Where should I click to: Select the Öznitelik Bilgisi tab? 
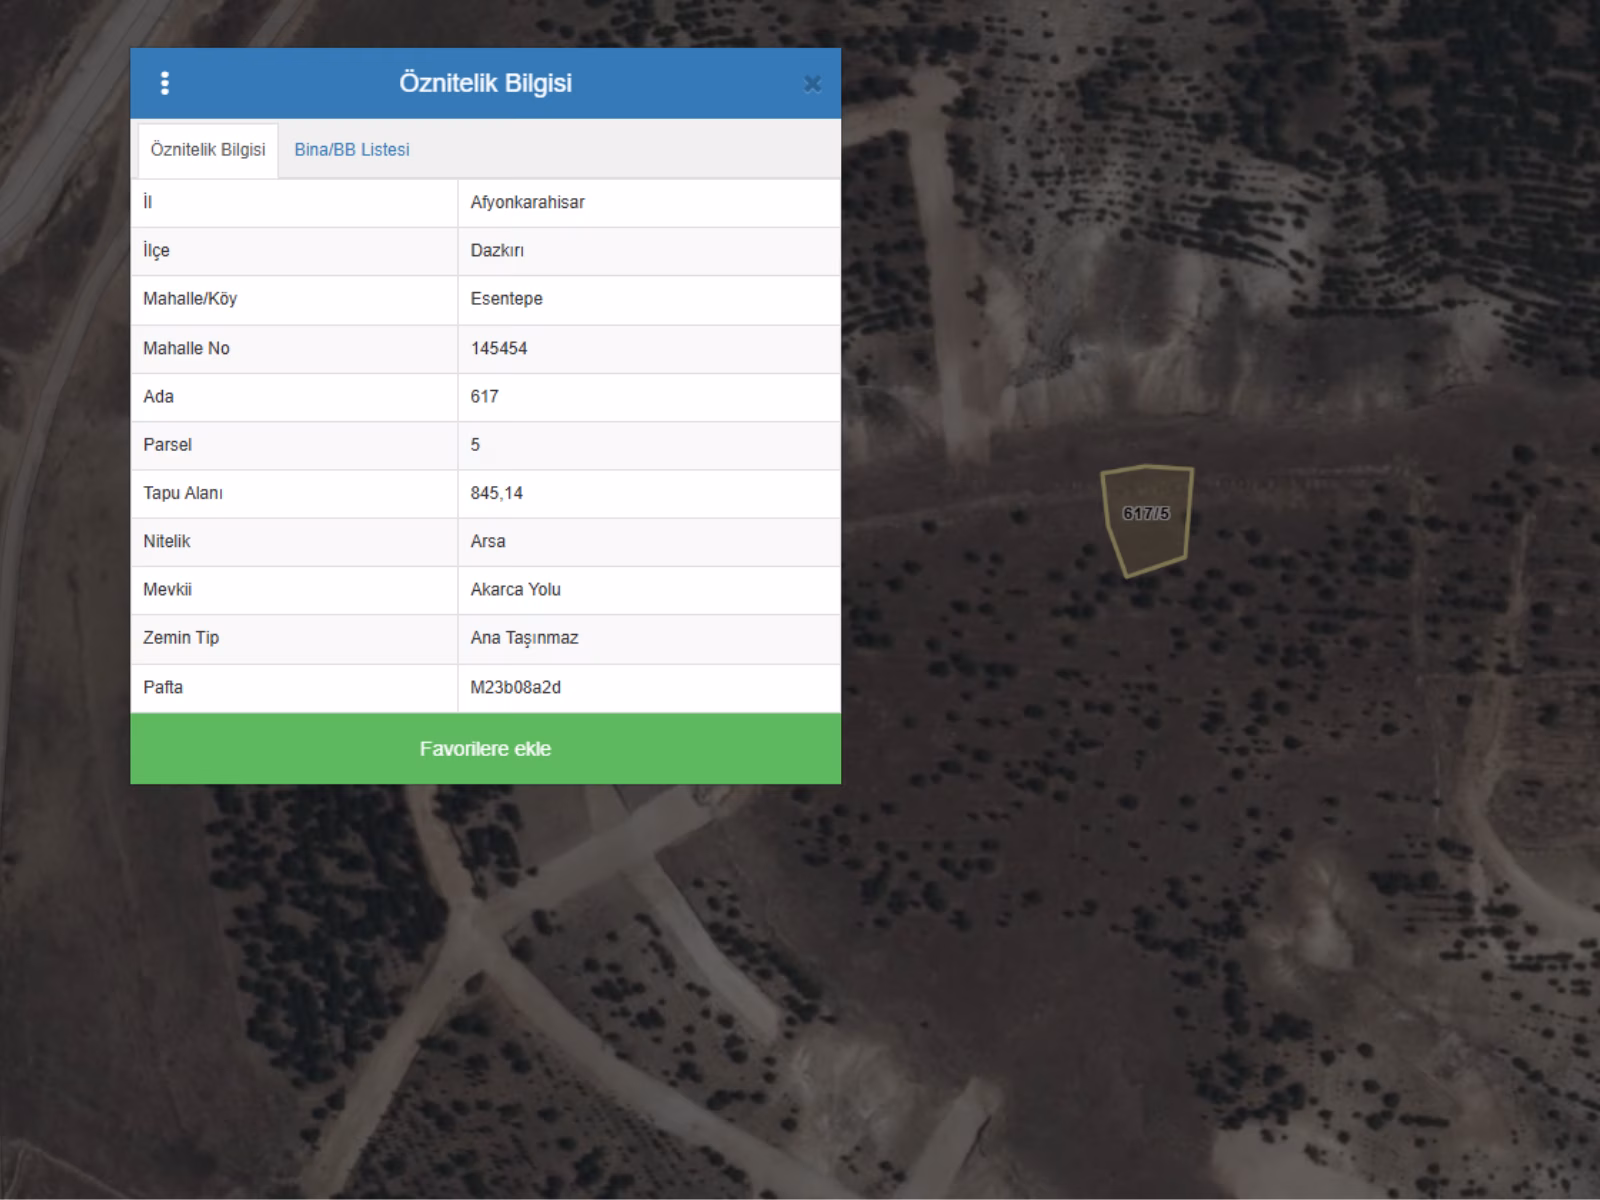click(x=208, y=150)
